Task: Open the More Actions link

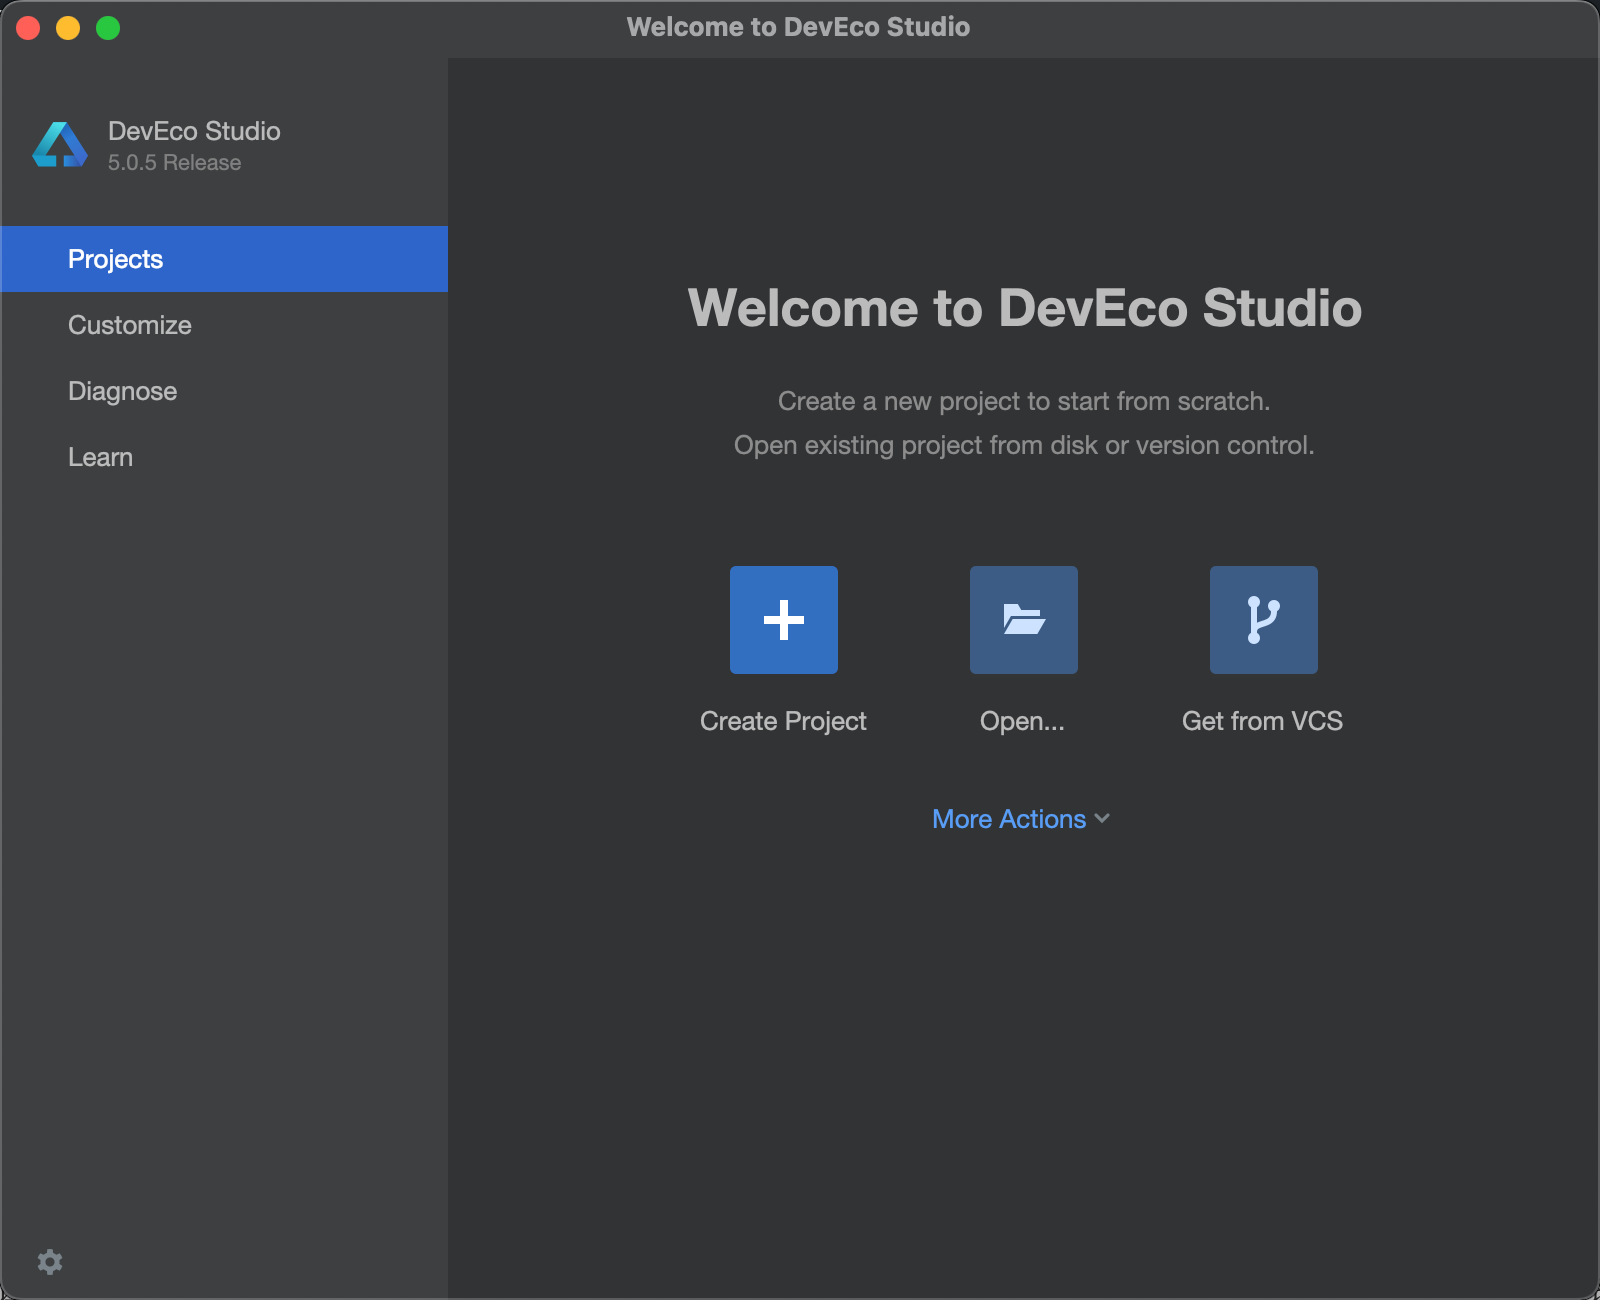Action: pyautogui.click(x=1008, y=819)
